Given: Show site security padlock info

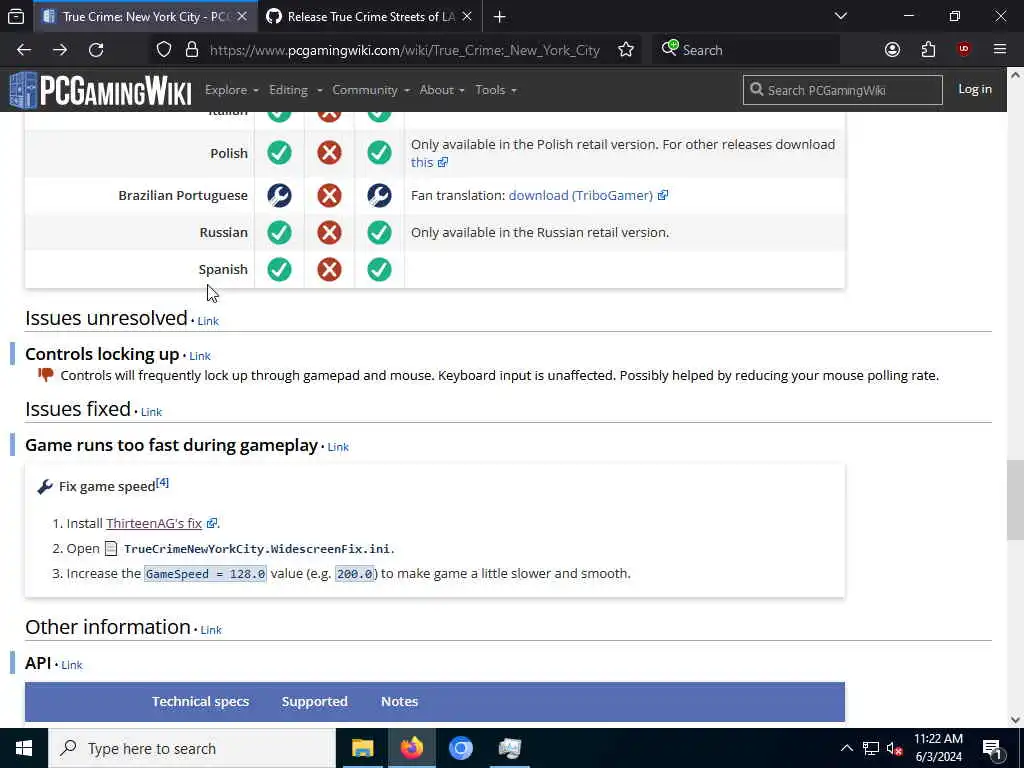Looking at the screenshot, I should coord(192,50).
